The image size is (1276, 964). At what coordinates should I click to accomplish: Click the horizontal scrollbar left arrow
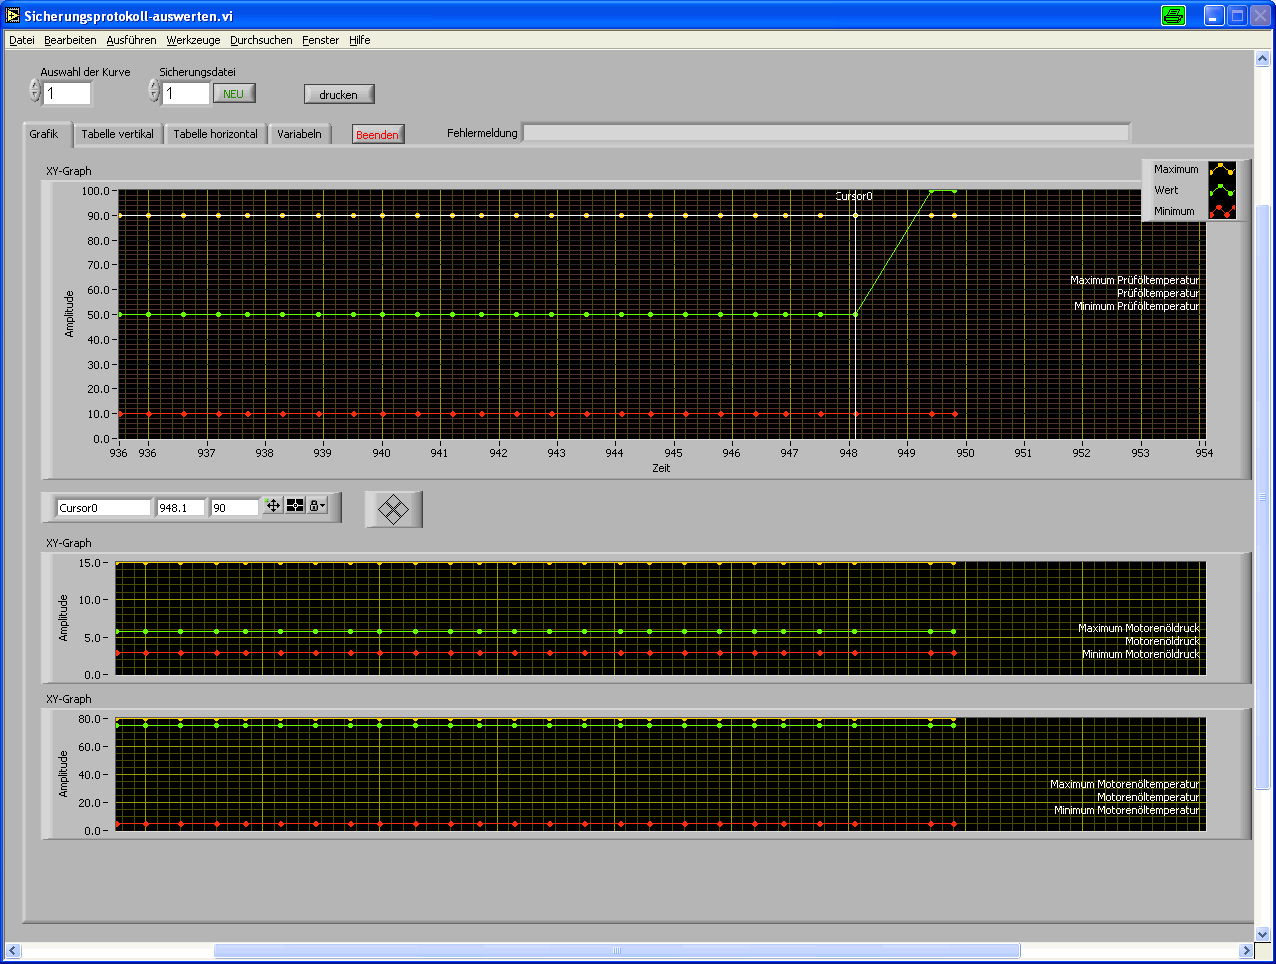click(x=13, y=950)
